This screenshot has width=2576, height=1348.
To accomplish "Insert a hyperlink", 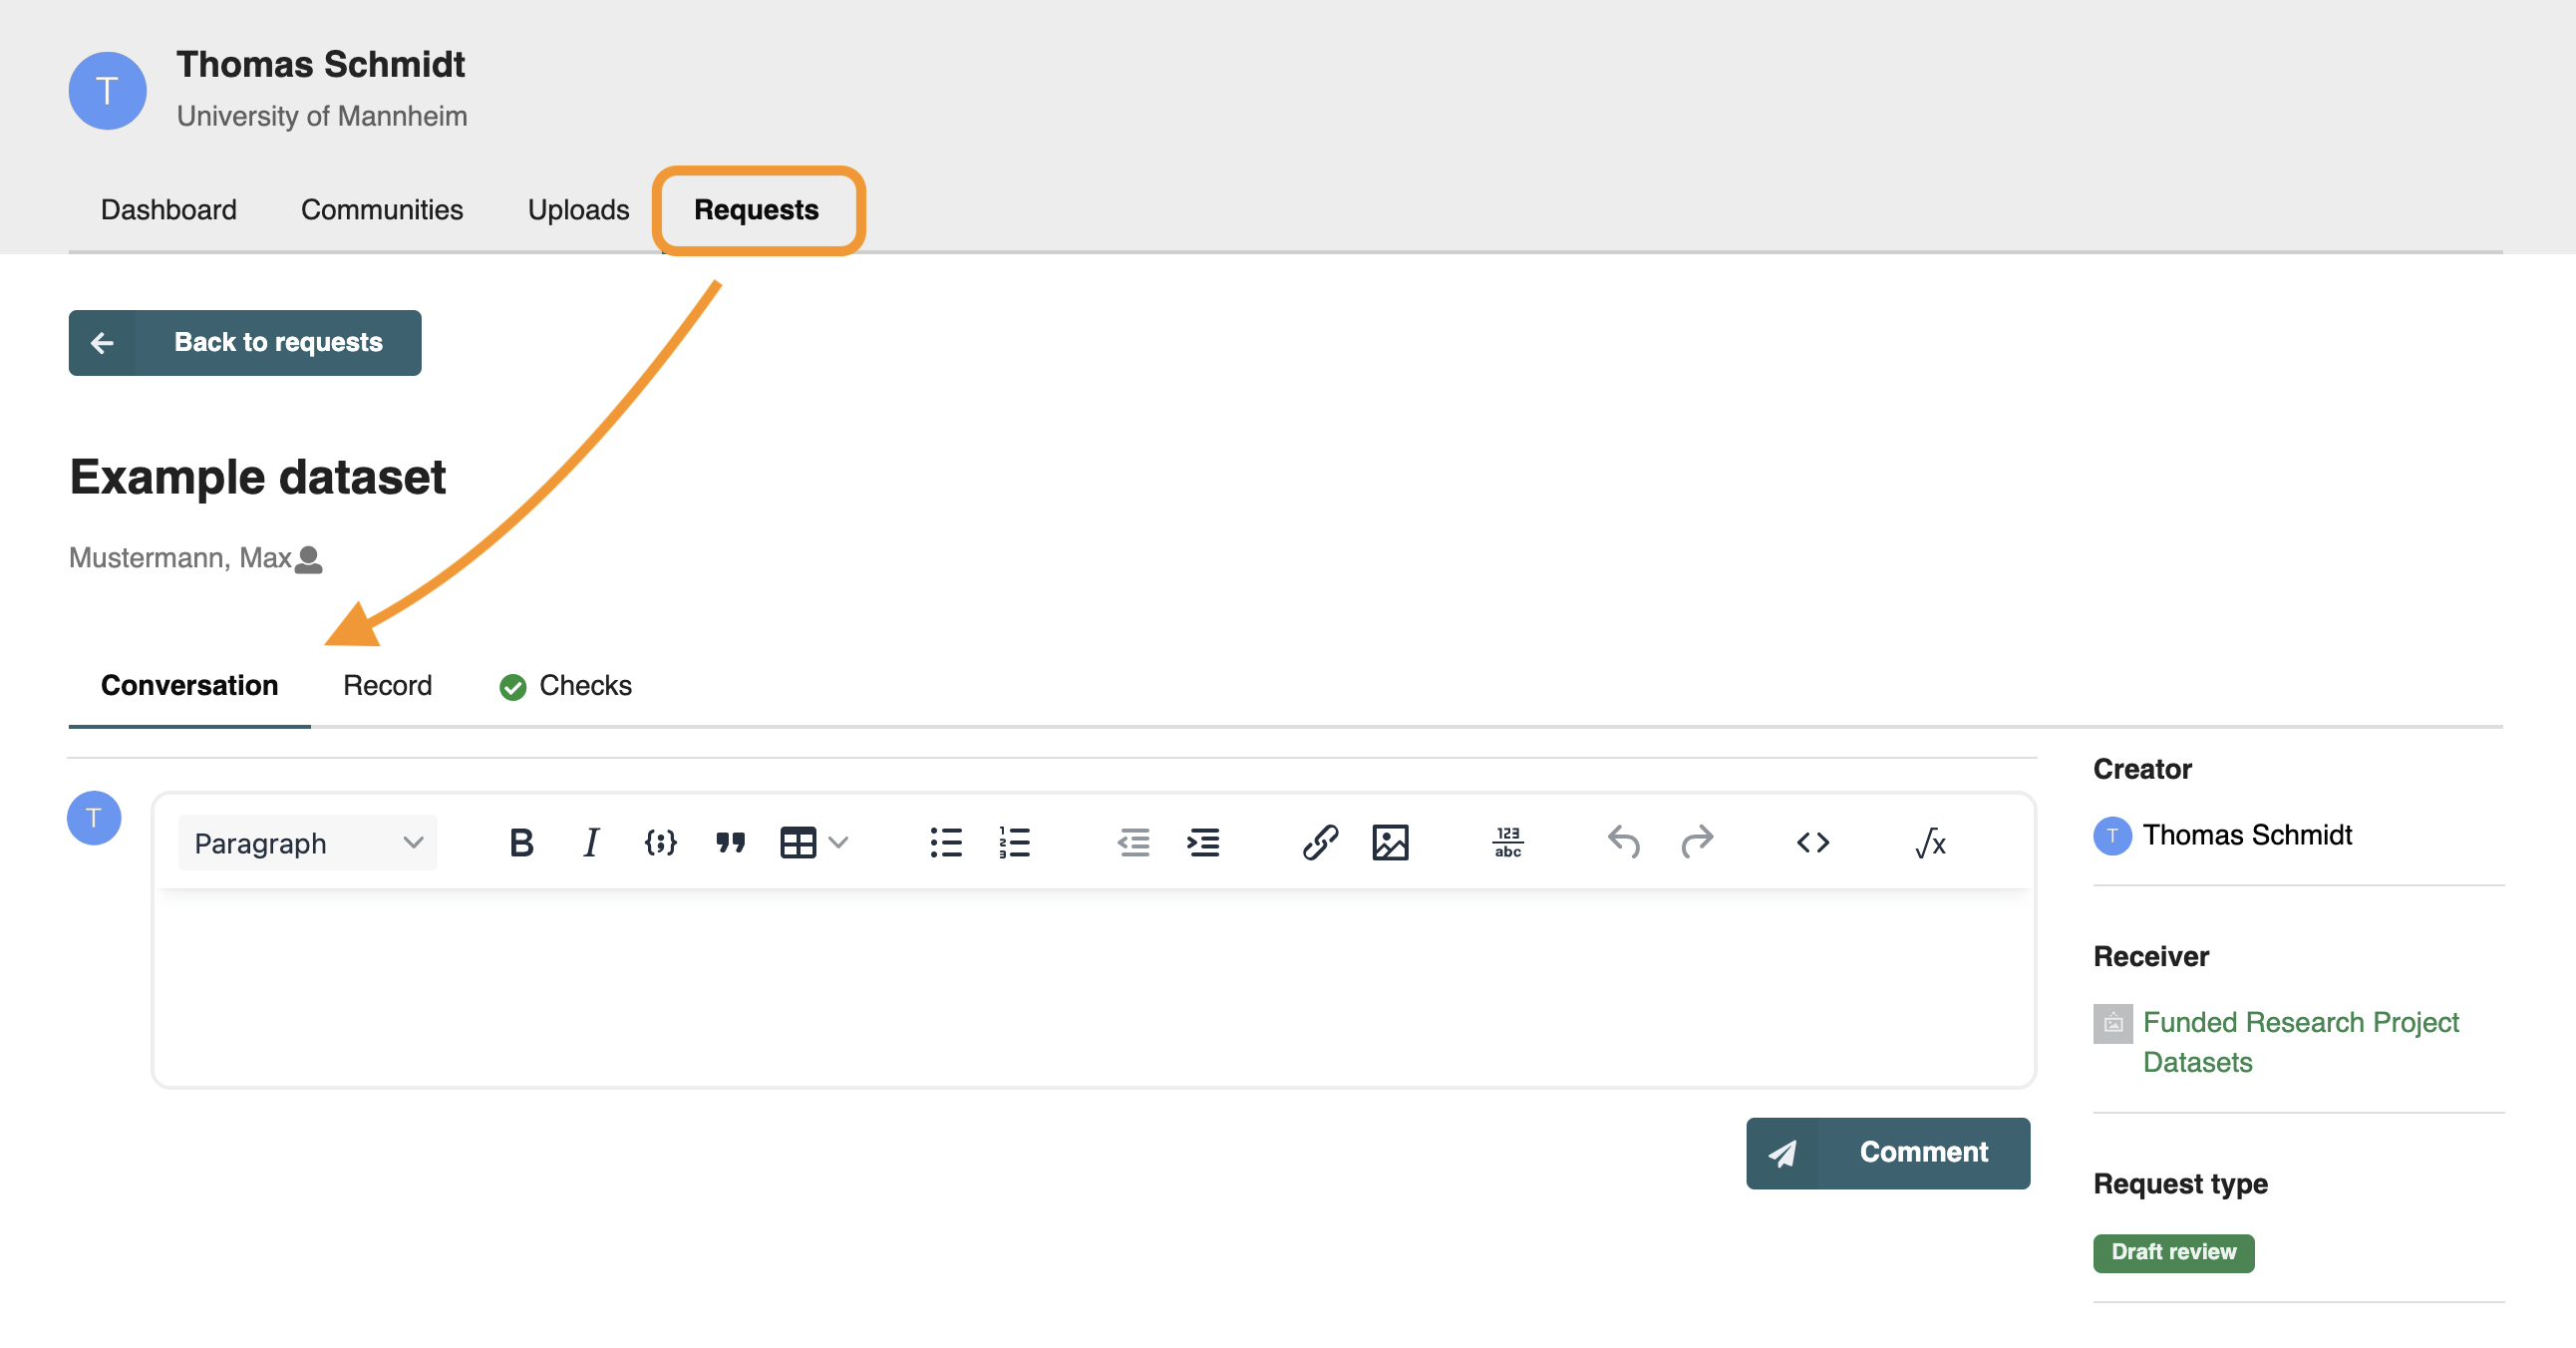I will tap(1320, 843).
